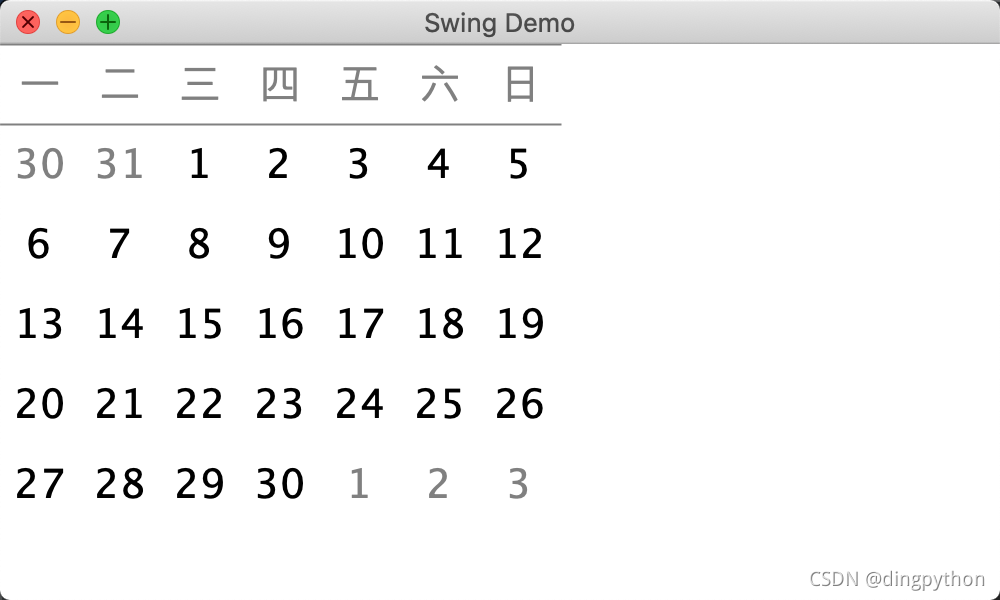Click date 9 in the calendar

279,244
